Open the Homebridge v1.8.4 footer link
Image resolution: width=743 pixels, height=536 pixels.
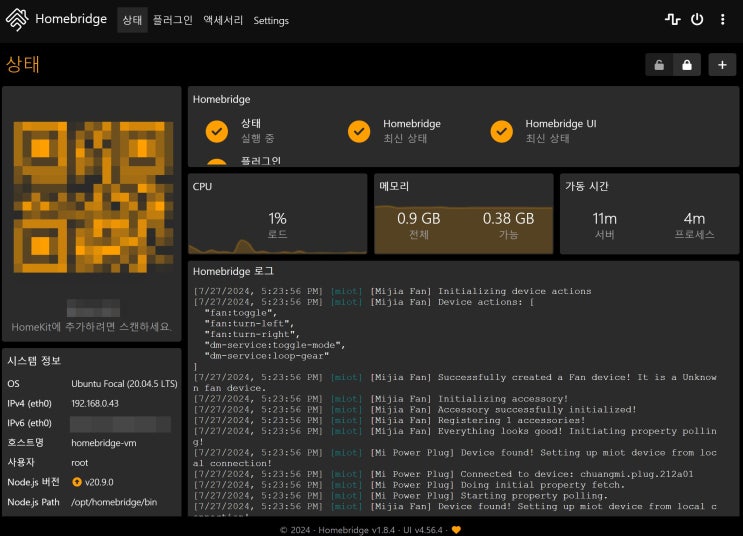tap(356, 530)
